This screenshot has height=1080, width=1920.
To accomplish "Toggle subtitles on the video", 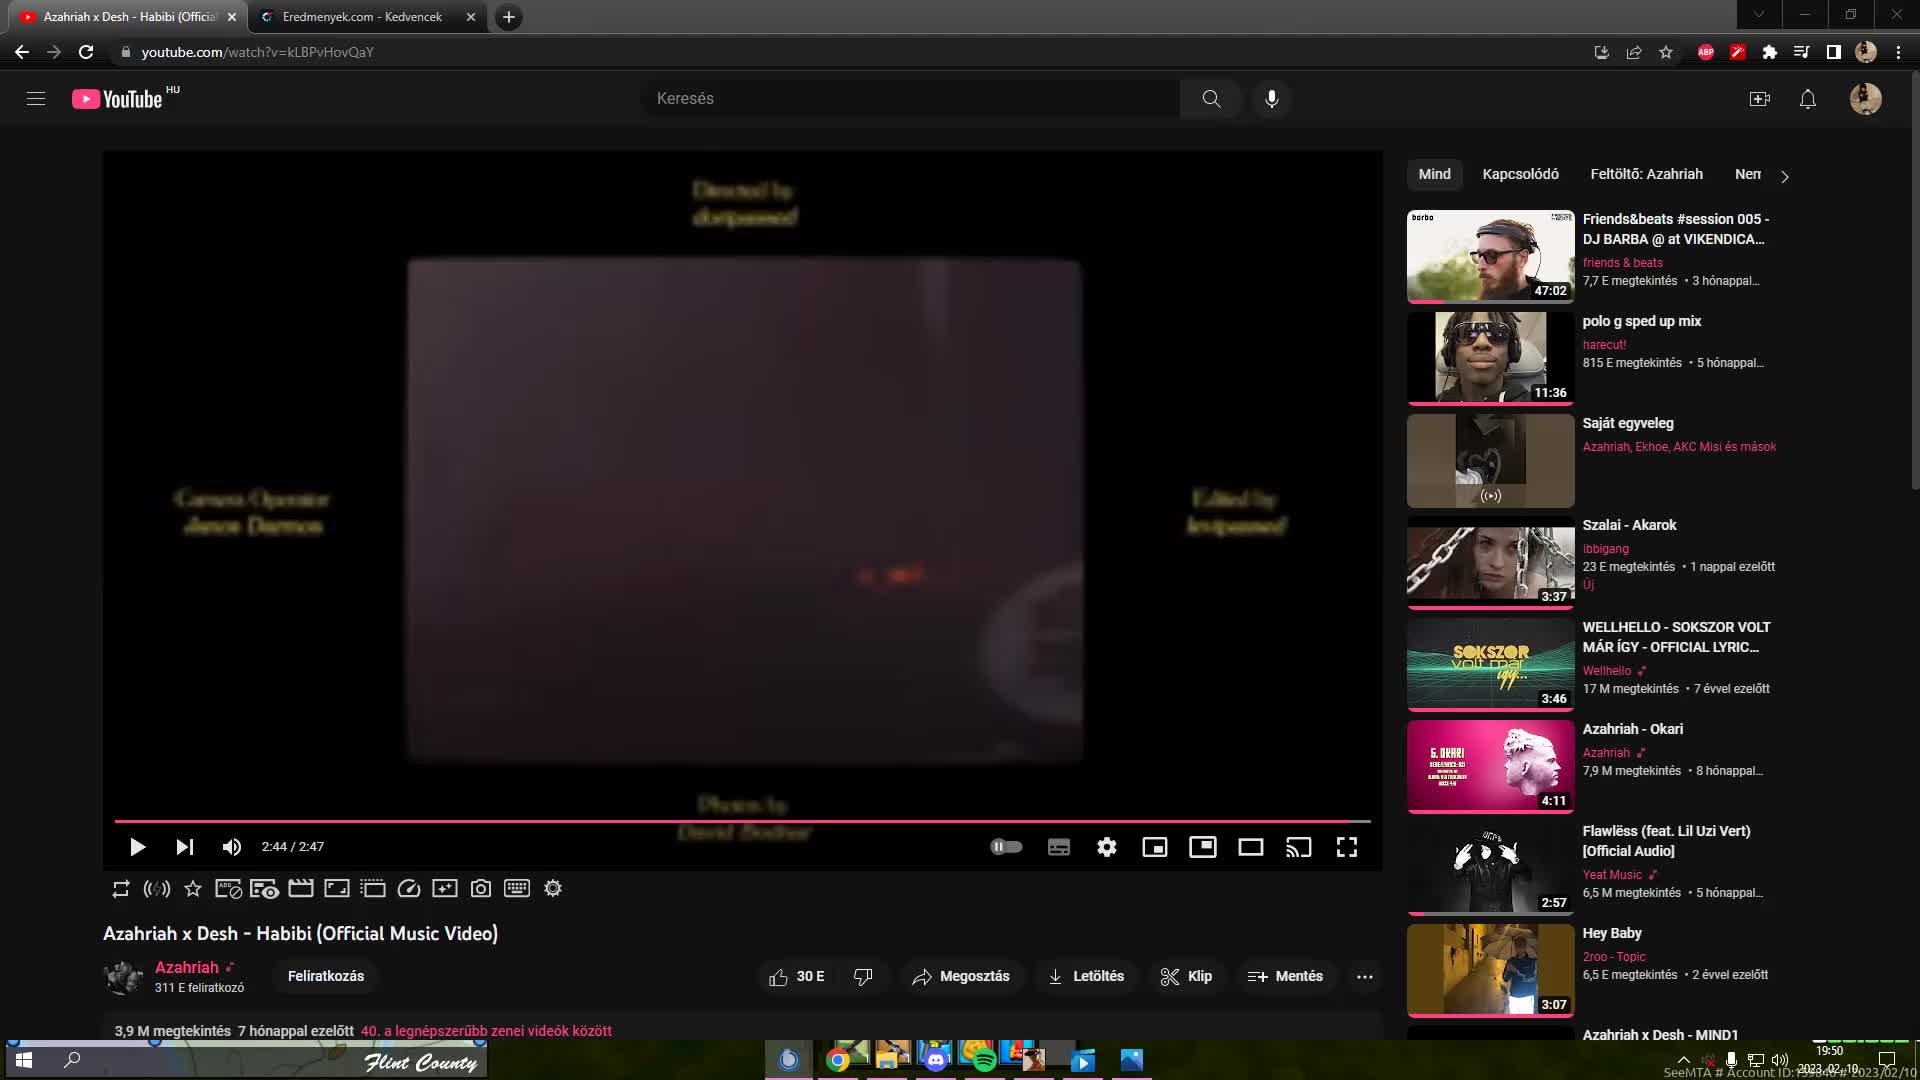I will click(x=1058, y=847).
